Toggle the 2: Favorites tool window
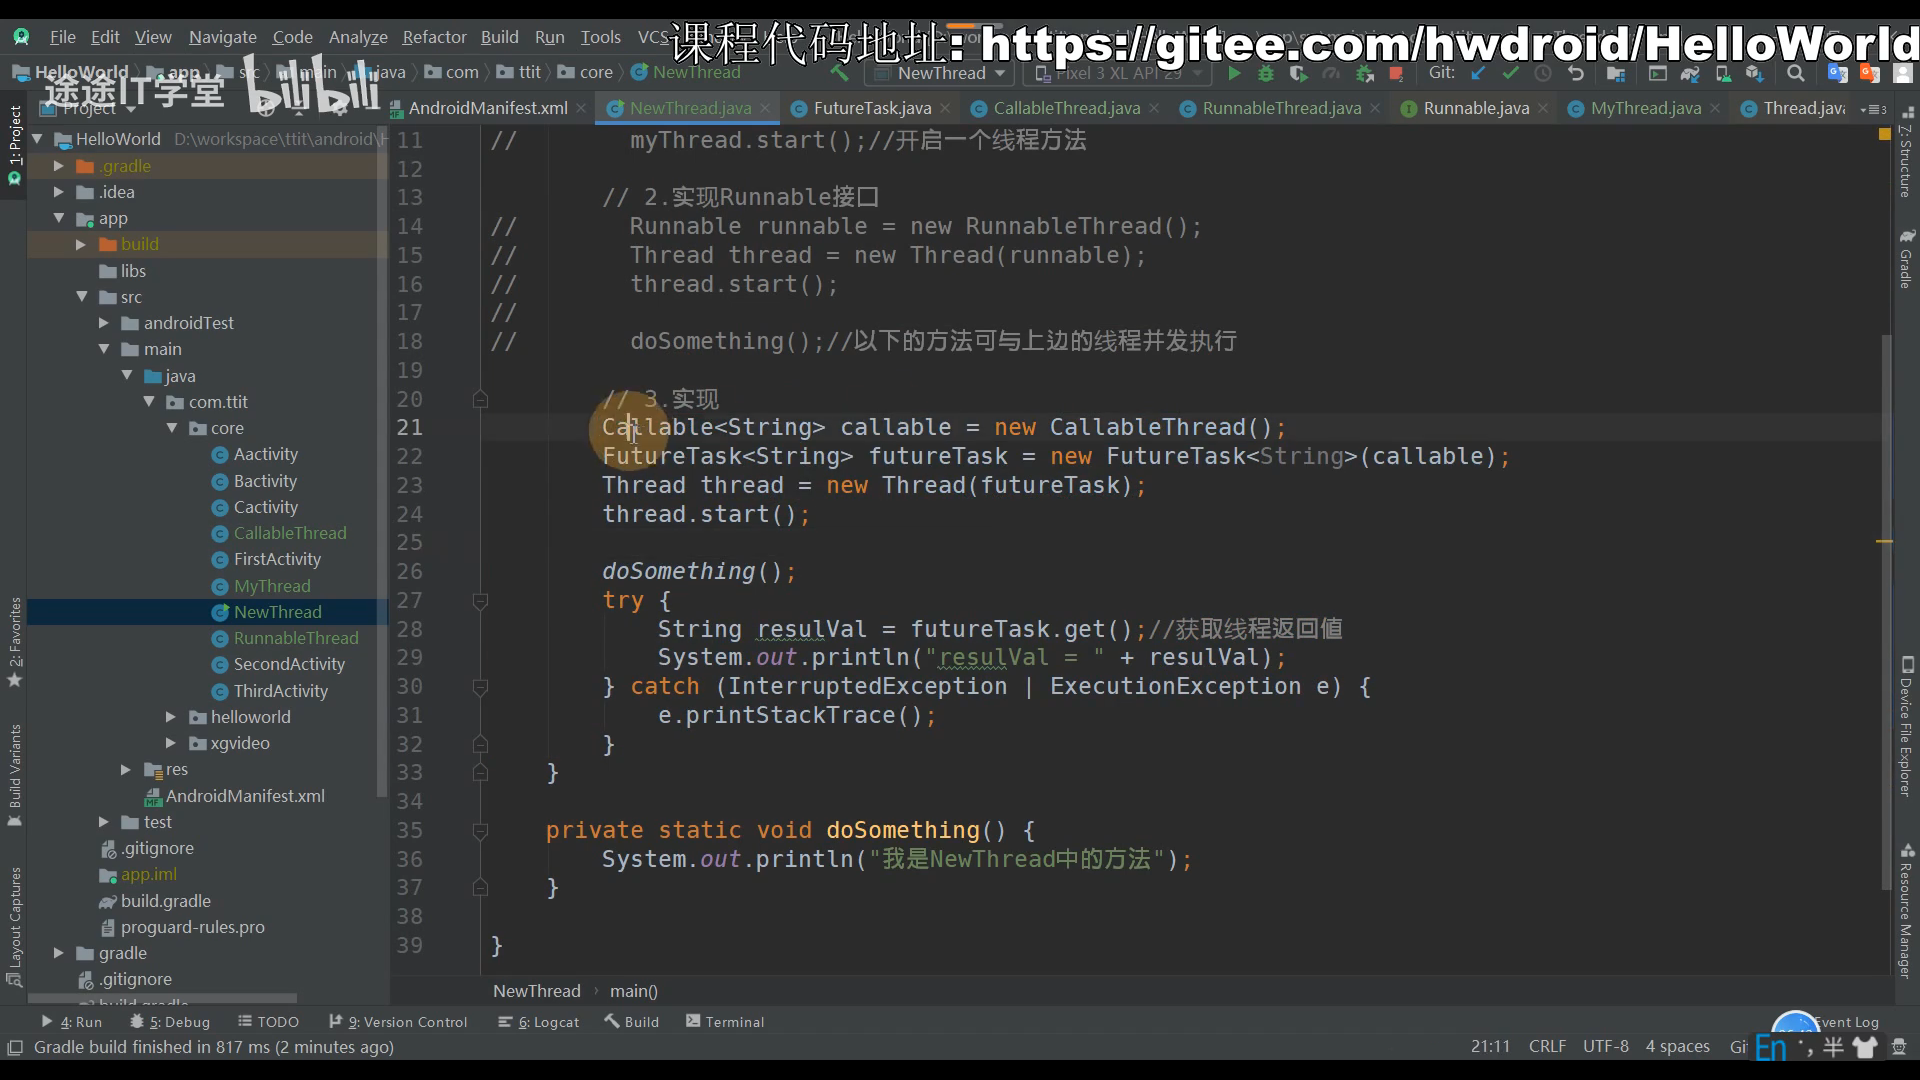1920x1080 pixels. pyautogui.click(x=14, y=642)
